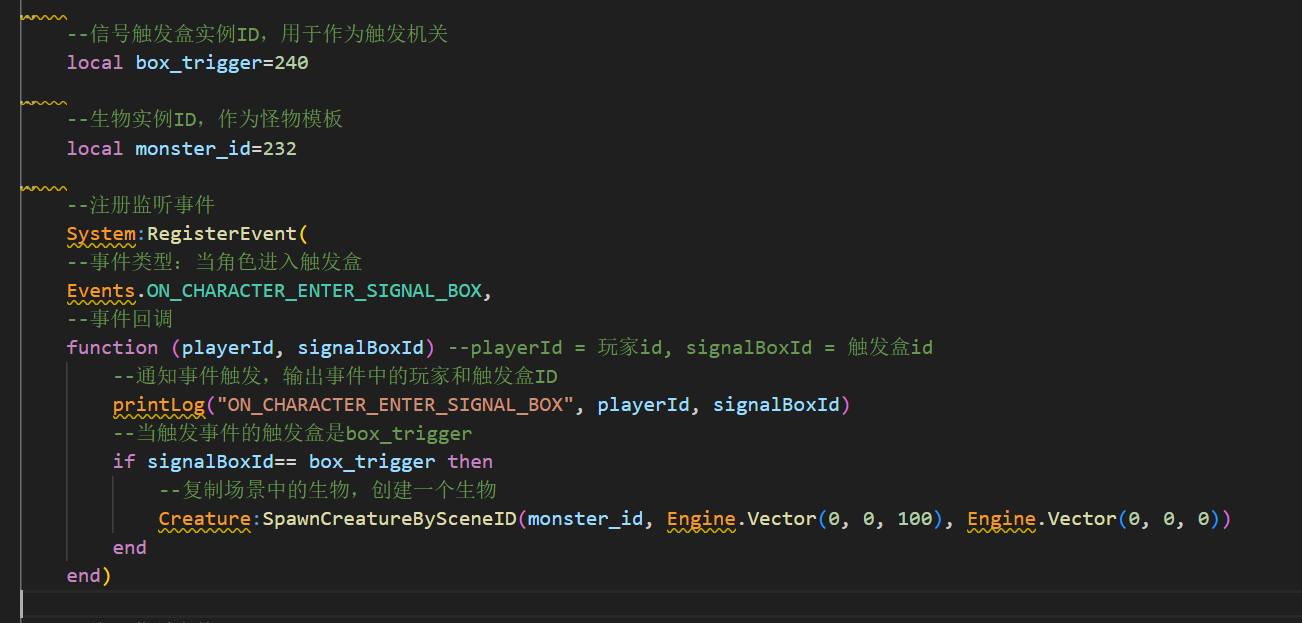
Task: Click the comment --事件回调
Action: pyautogui.click(x=119, y=320)
